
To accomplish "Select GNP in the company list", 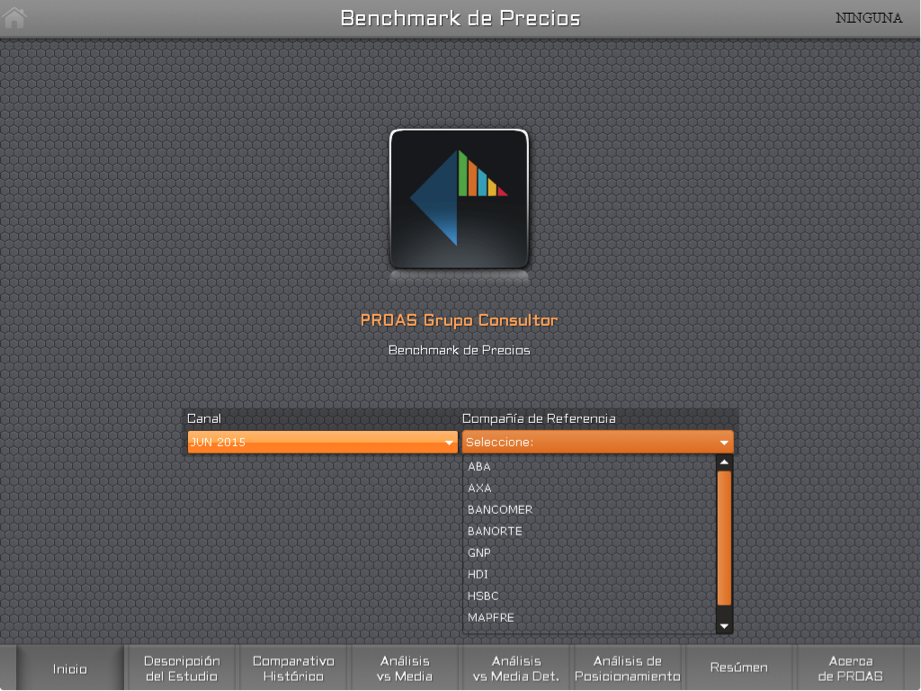I will [480, 553].
